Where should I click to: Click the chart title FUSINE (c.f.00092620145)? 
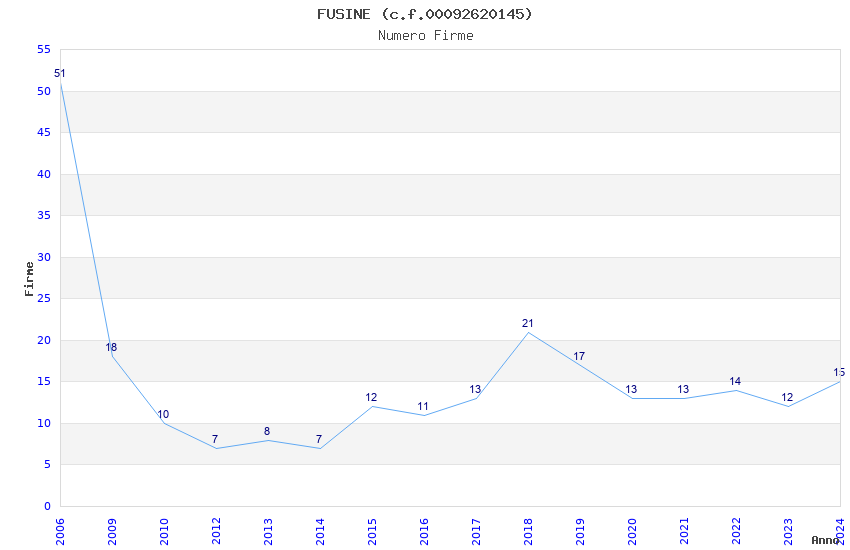click(x=425, y=14)
